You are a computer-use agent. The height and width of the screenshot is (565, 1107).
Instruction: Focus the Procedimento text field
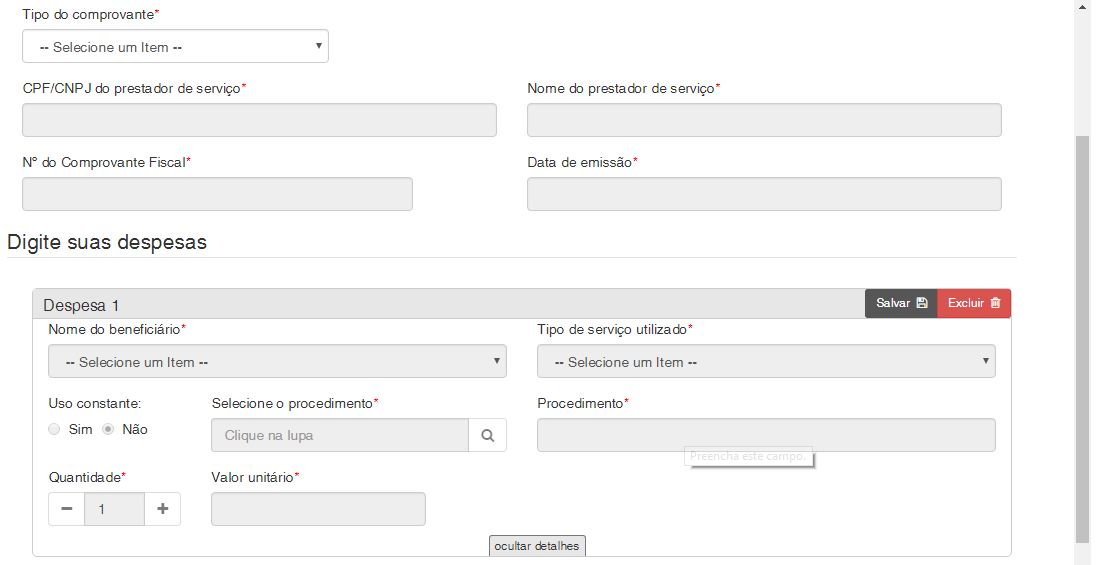(766, 435)
